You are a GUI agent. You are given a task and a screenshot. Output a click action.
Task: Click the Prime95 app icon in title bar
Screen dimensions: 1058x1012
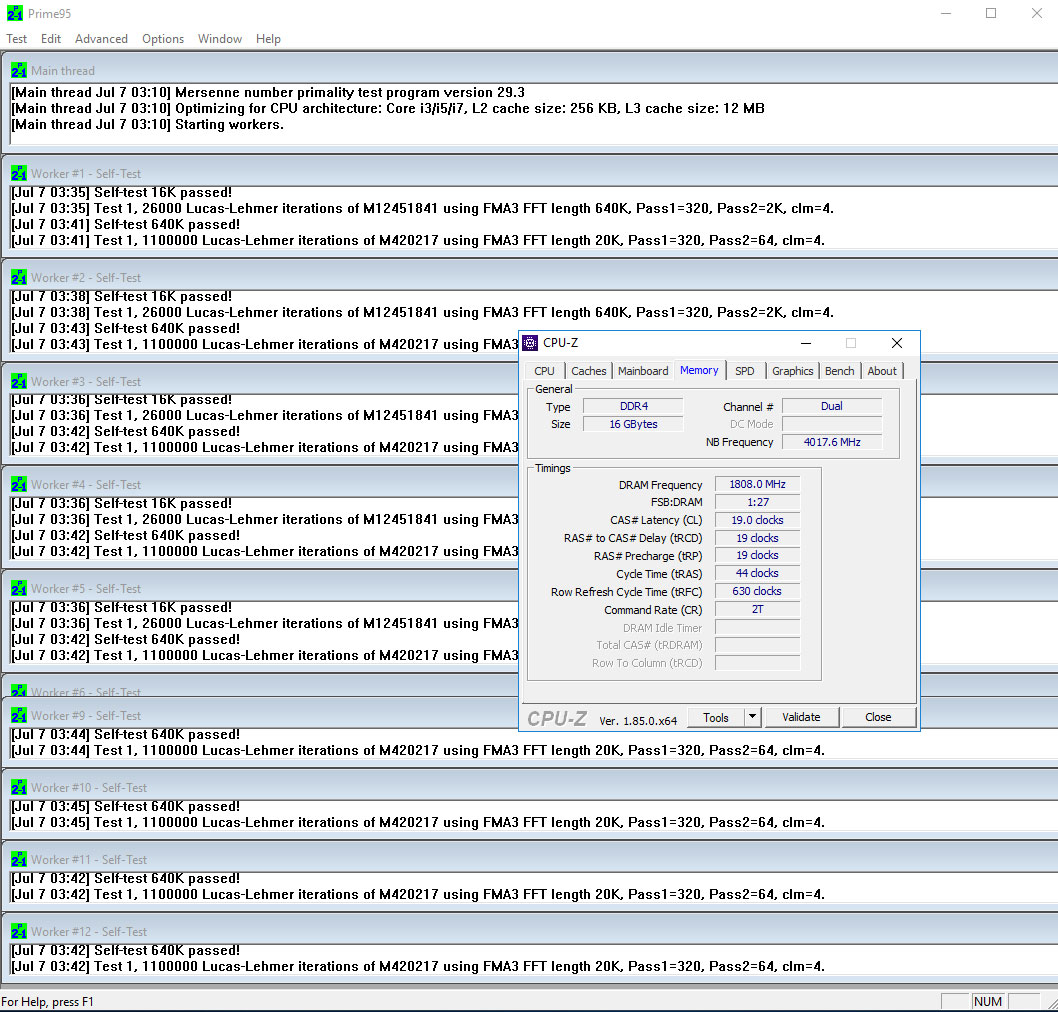tap(15, 13)
